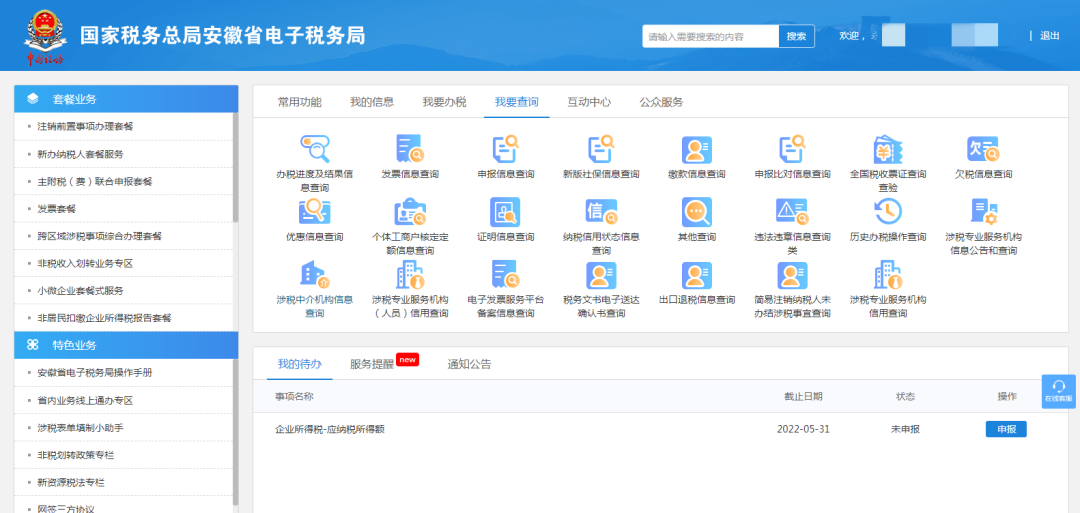Open the 通知公告 tab
Image resolution: width=1080 pixels, height=513 pixels.
tap(470, 364)
